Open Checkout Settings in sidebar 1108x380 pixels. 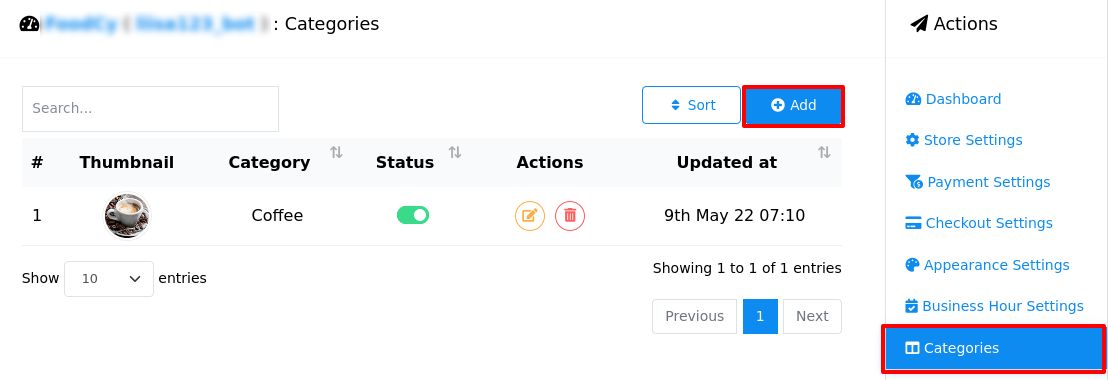tap(979, 223)
